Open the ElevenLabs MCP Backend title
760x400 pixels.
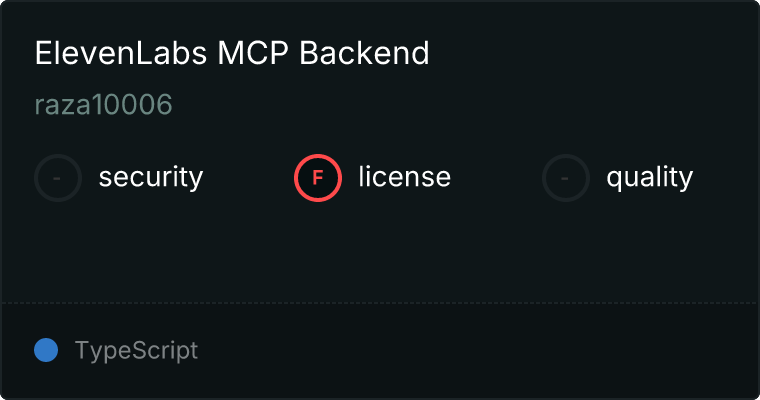coord(232,53)
